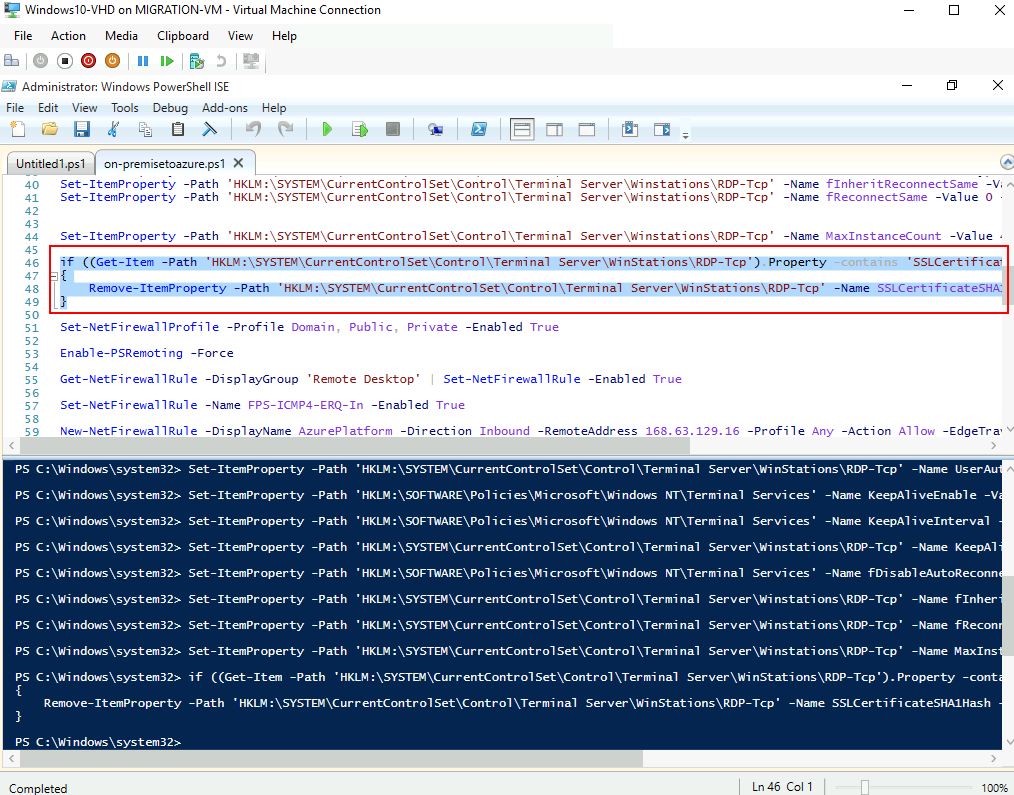Open the Add-ons menu
Screen dimensions: 1014x795
coord(224,107)
